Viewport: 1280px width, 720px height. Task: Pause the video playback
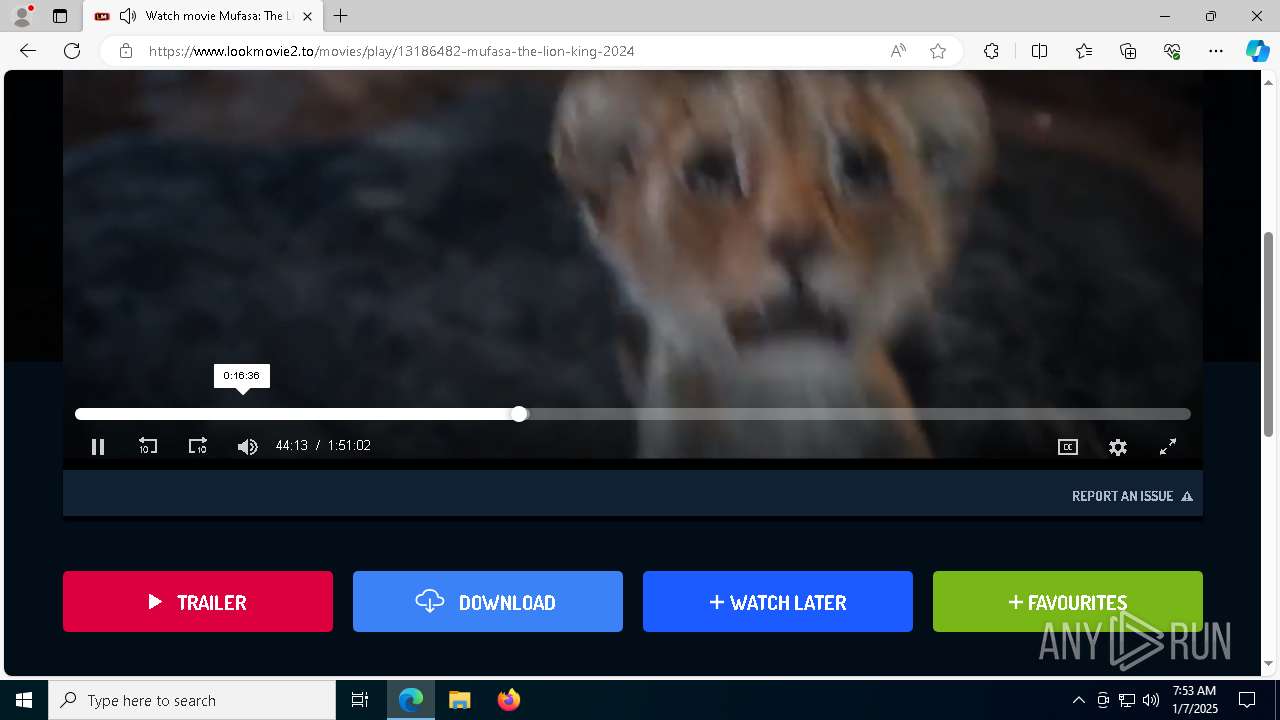point(98,447)
